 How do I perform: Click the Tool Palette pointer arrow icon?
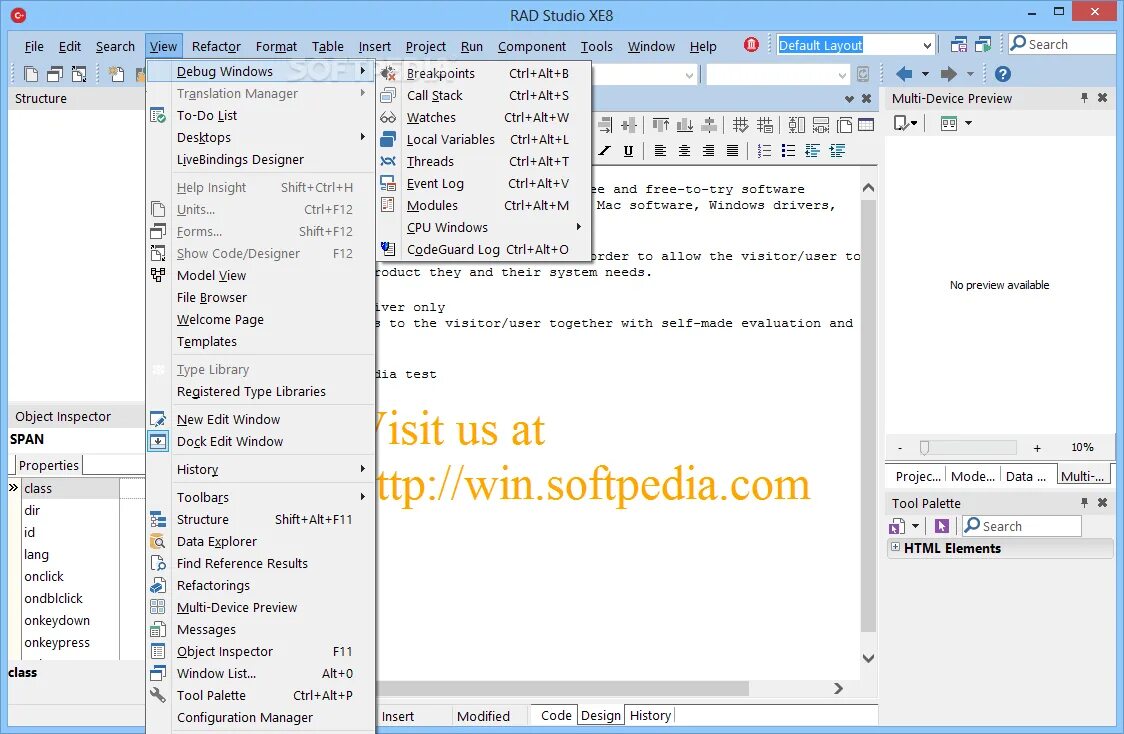941,526
